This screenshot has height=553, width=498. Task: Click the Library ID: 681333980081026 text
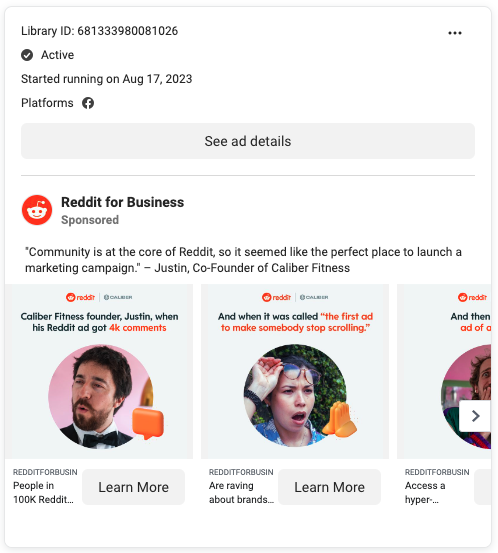(99, 31)
